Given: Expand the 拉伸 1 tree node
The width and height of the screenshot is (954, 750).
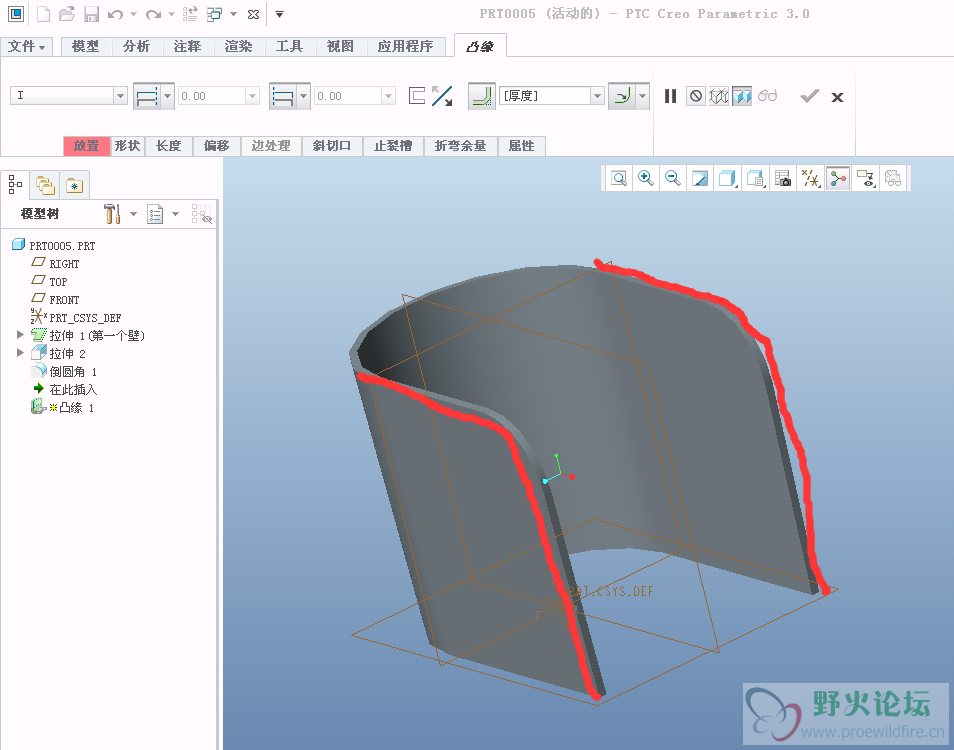Looking at the screenshot, I should point(20,335).
